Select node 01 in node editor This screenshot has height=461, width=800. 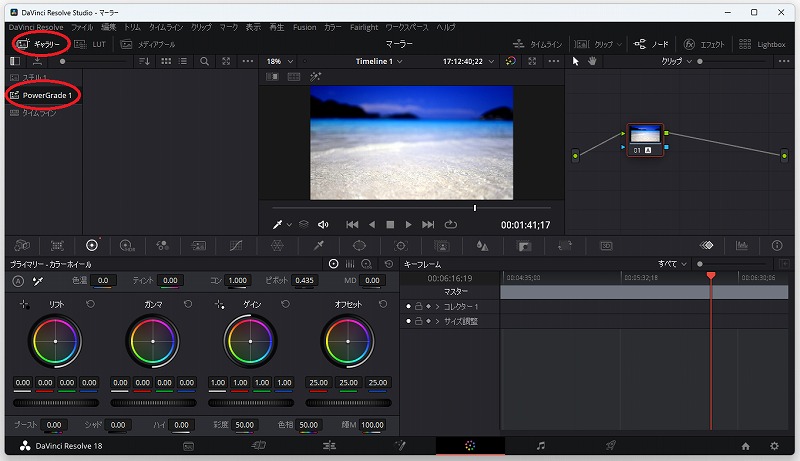(x=645, y=140)
